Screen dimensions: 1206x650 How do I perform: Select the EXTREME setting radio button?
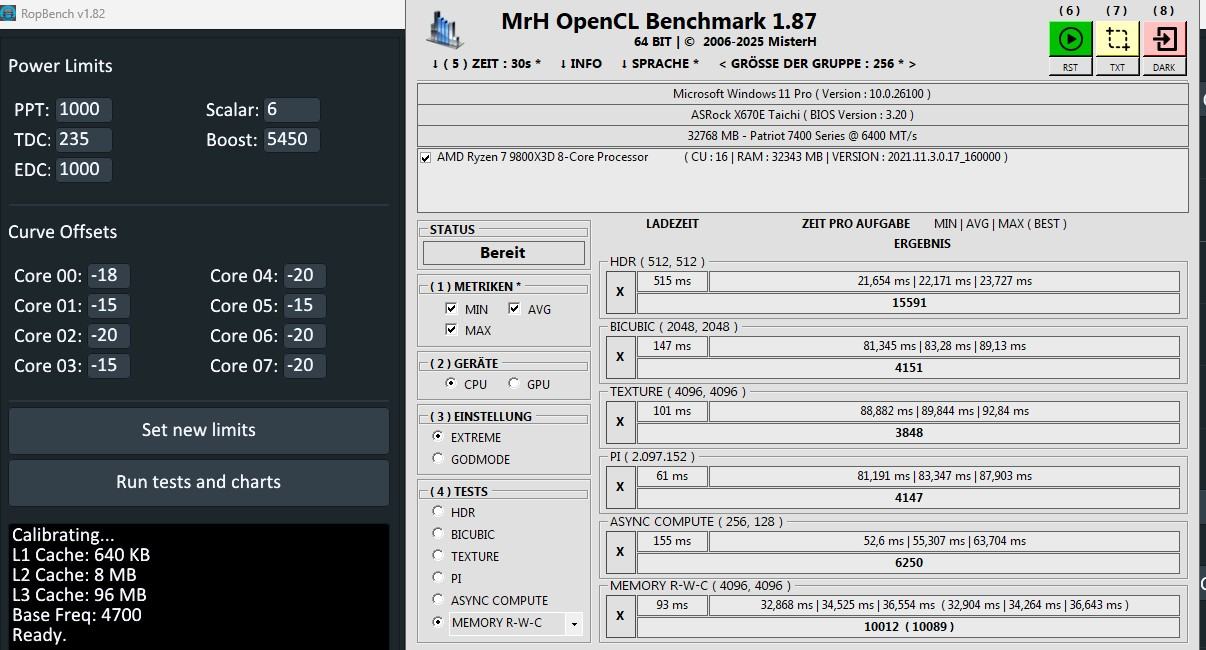click(x=437, y=437)
